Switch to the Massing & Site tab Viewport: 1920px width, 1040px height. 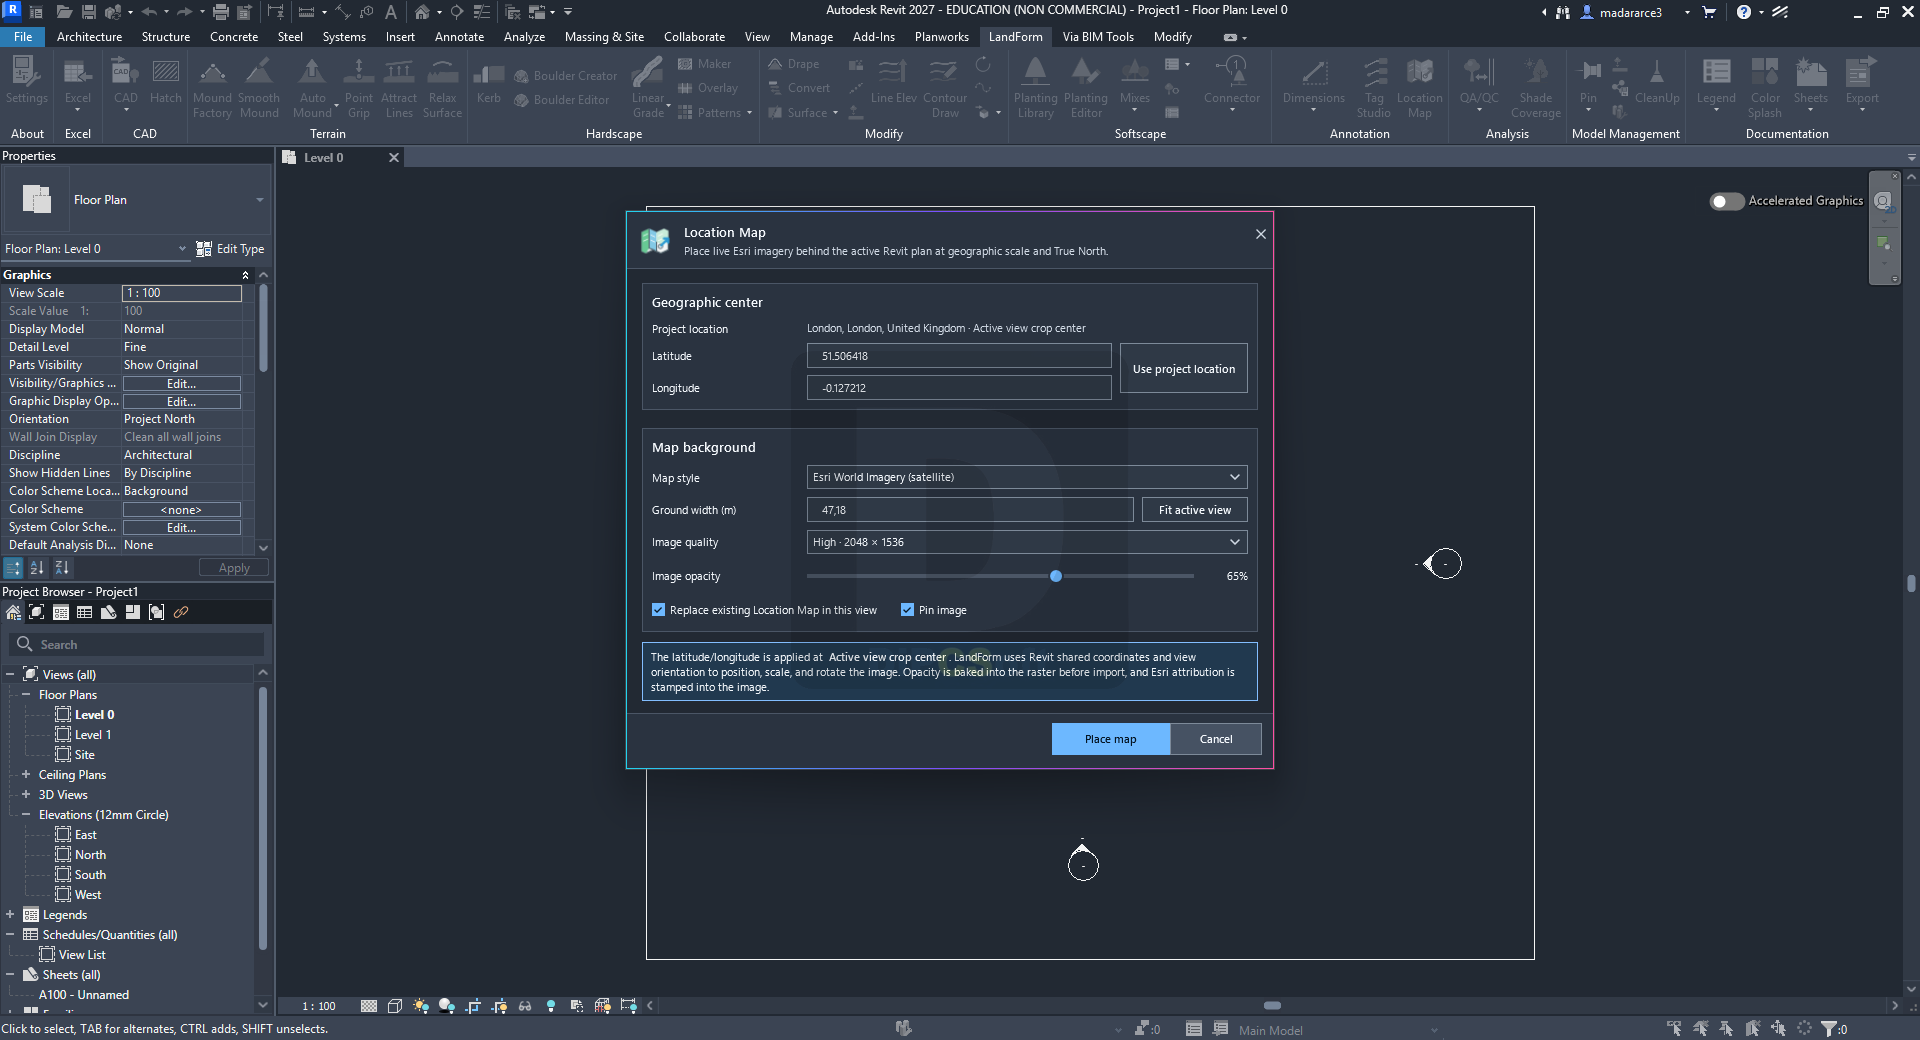pyautogui.click(x=604, y=37)
